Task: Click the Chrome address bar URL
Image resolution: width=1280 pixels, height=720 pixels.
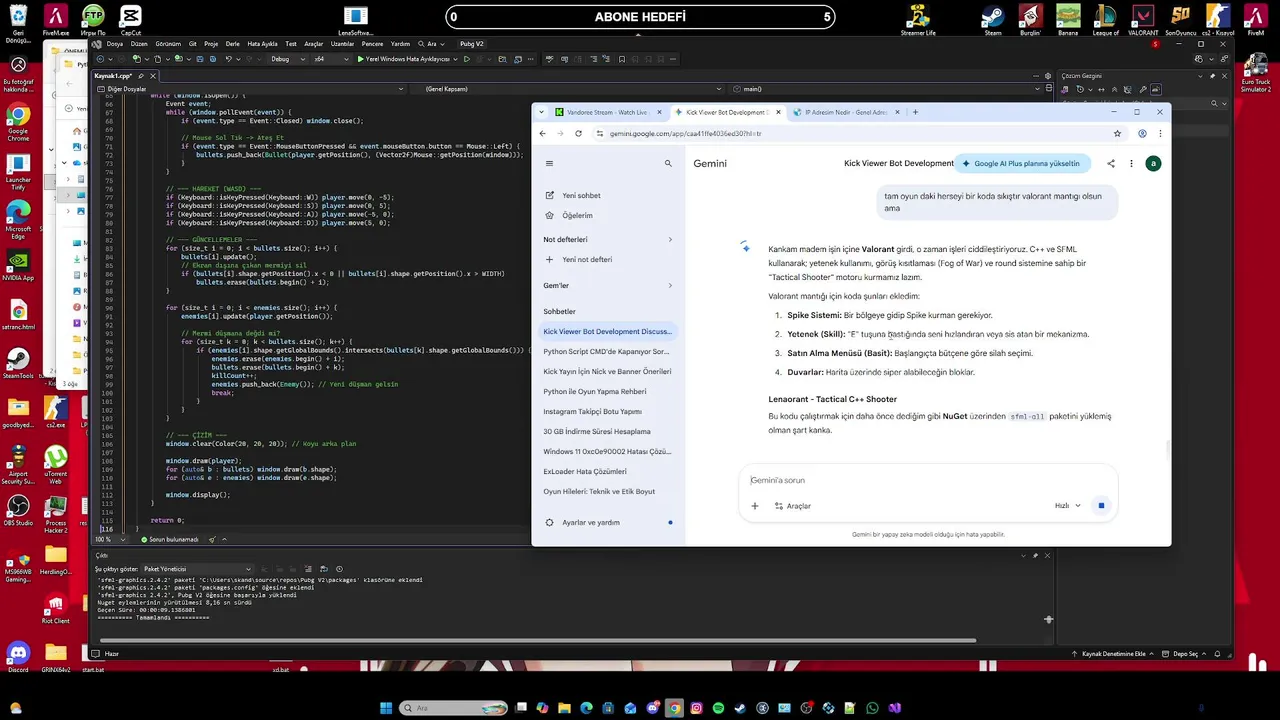Action: (x=685, y=133)
